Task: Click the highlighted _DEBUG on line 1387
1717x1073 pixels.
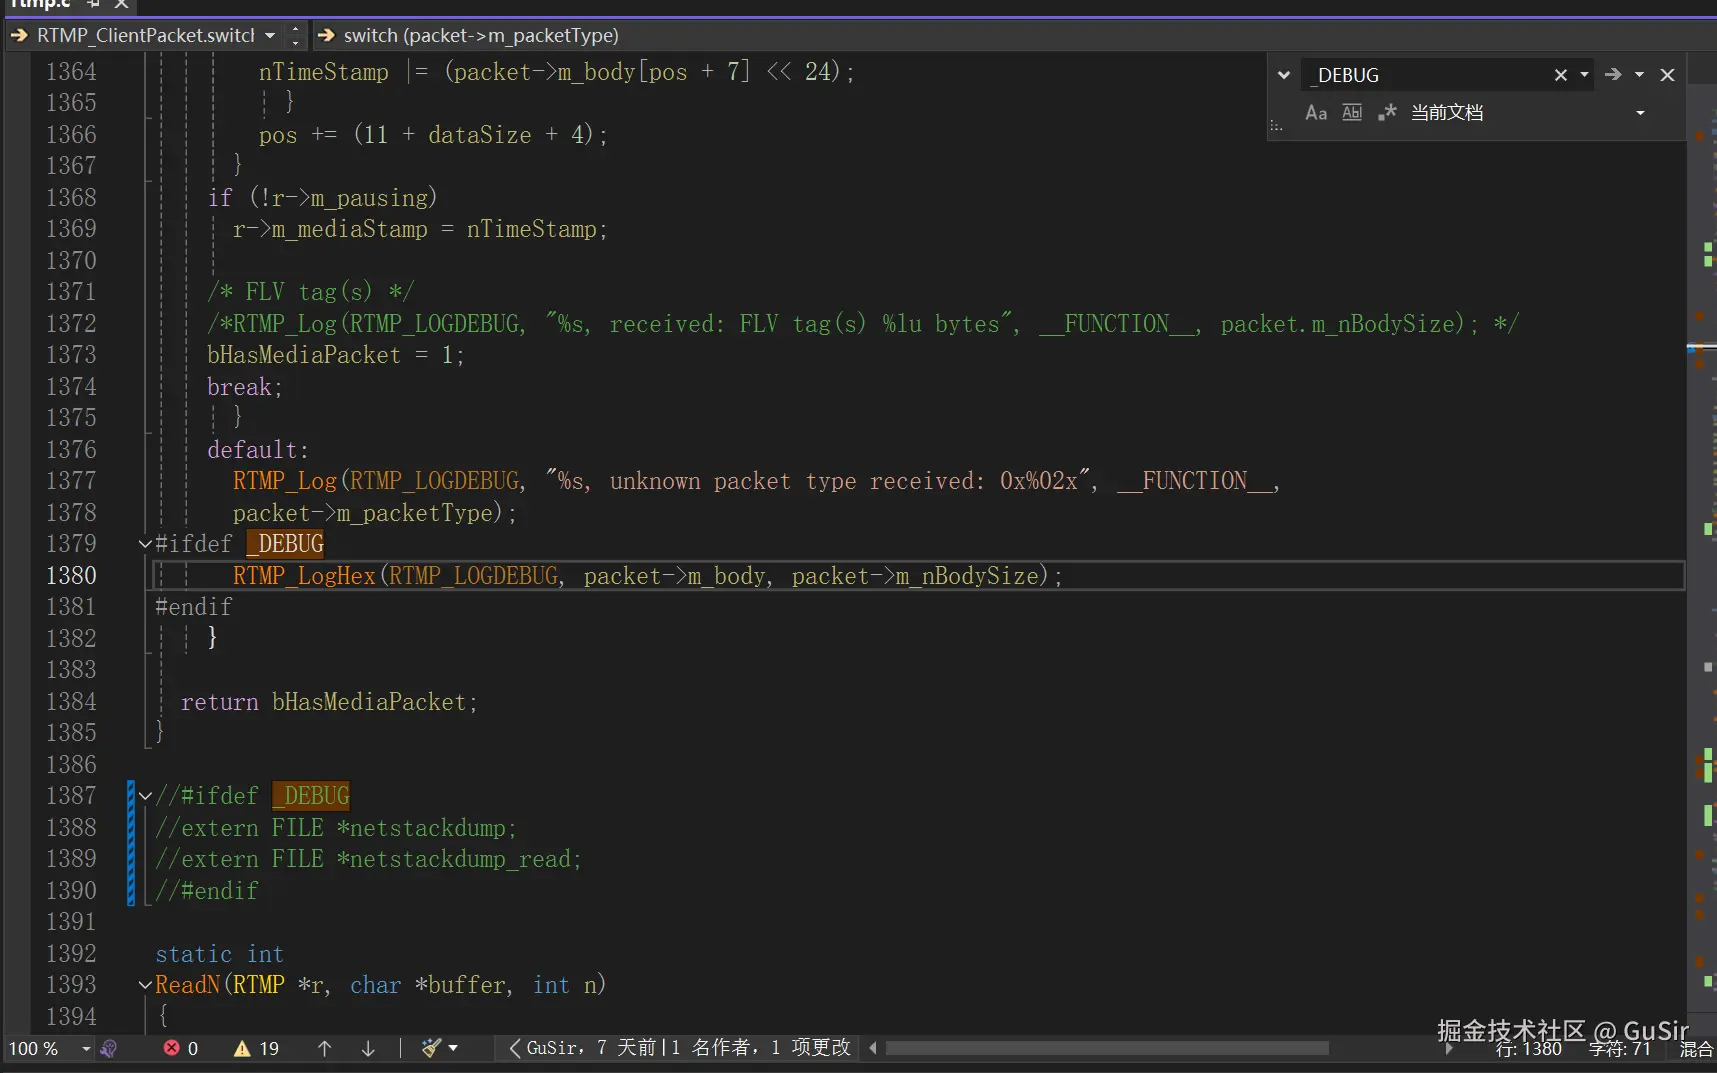Action: (x=311, y=796)
